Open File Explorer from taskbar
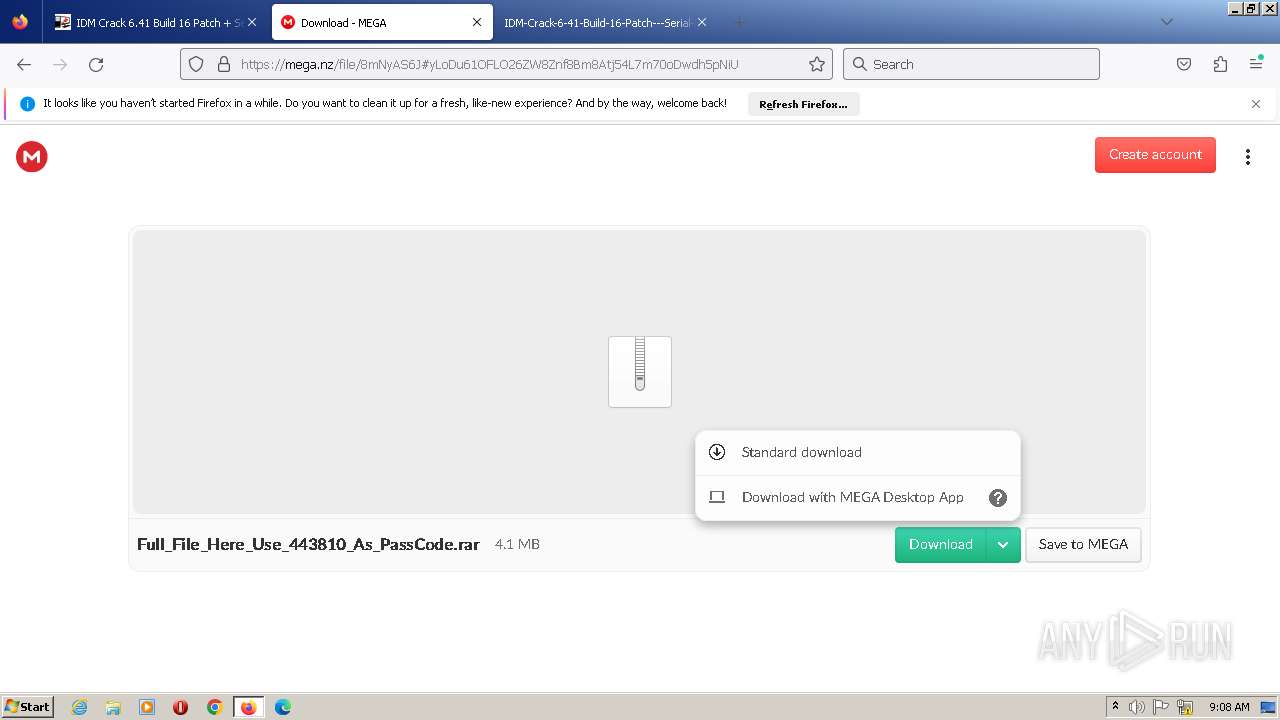Viewport: 1280px width, 720px height. click(x=113, y=707)
